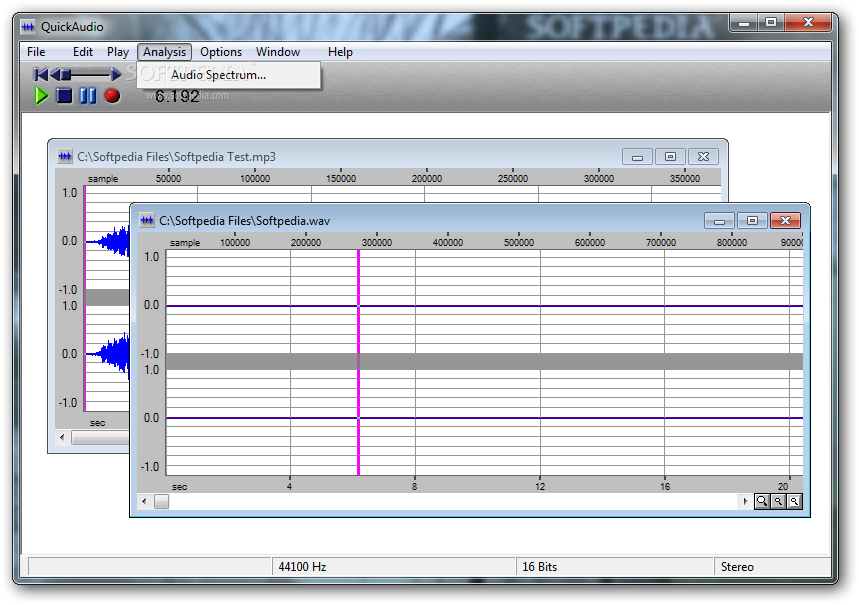Jump to start with the skip-to-beginning icon

41,74
